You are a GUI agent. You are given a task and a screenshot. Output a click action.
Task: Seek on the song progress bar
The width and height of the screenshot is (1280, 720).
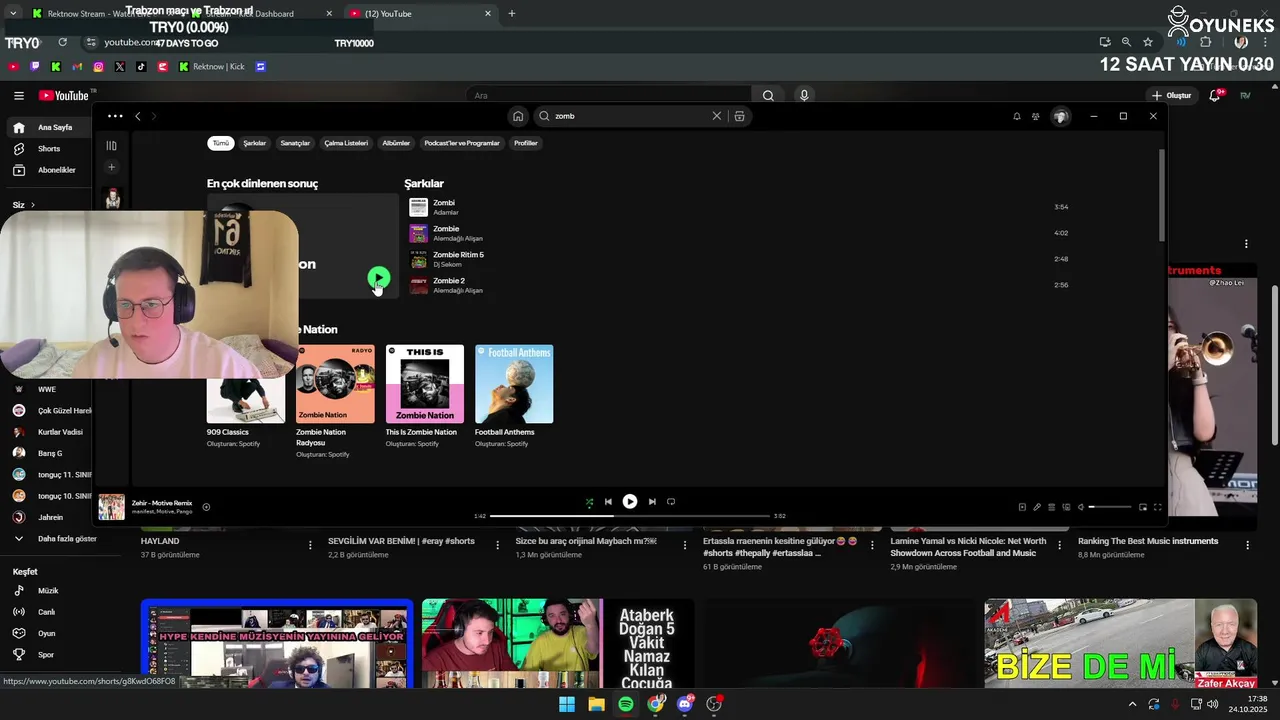click(x=630, y=516)
